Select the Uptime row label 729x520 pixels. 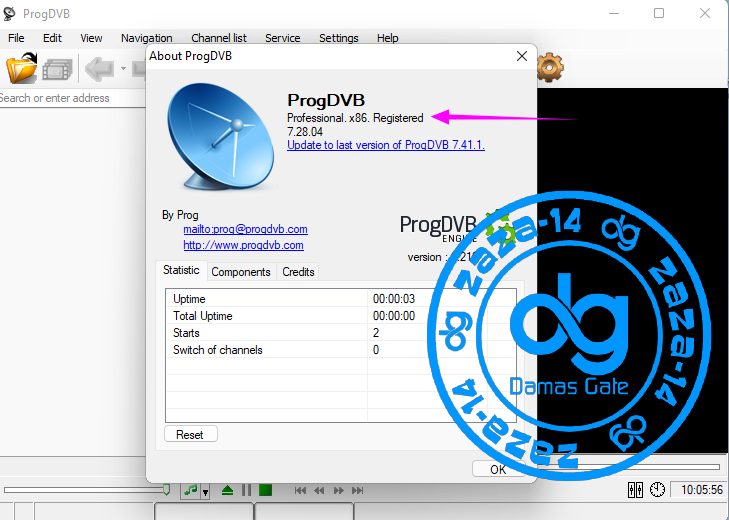pos(189,299)
